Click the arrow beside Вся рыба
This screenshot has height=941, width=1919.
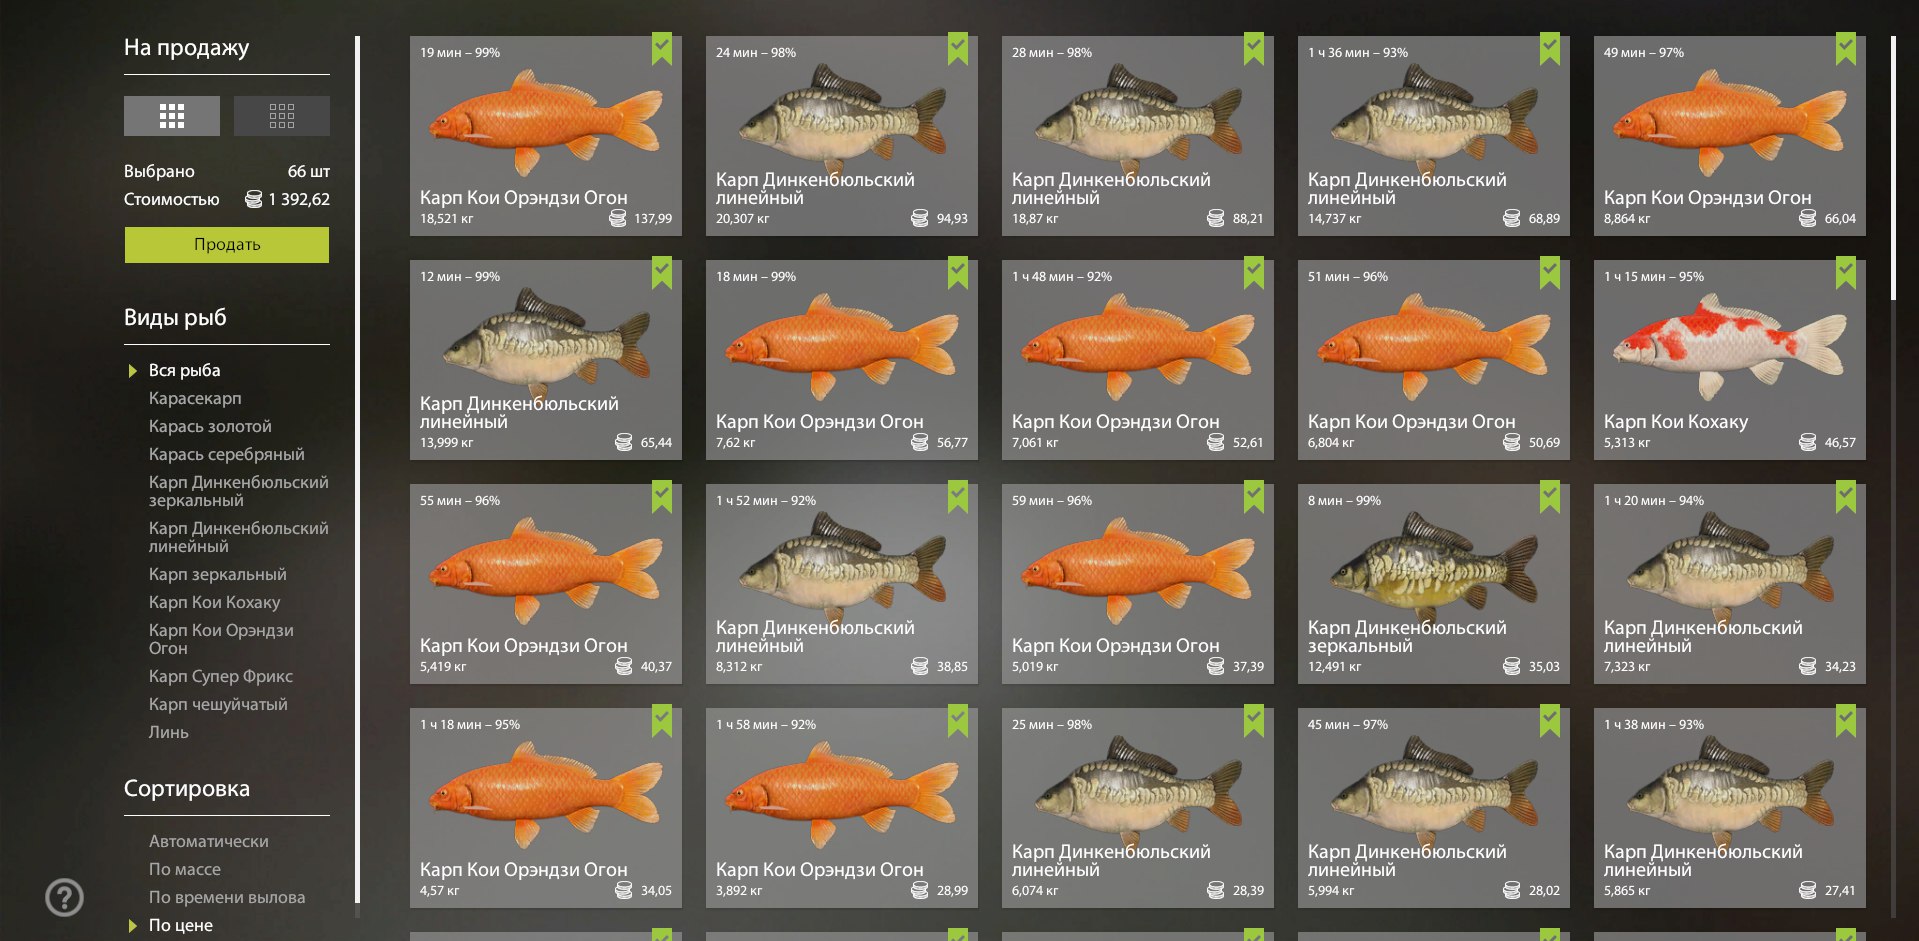tap(133, 371)
